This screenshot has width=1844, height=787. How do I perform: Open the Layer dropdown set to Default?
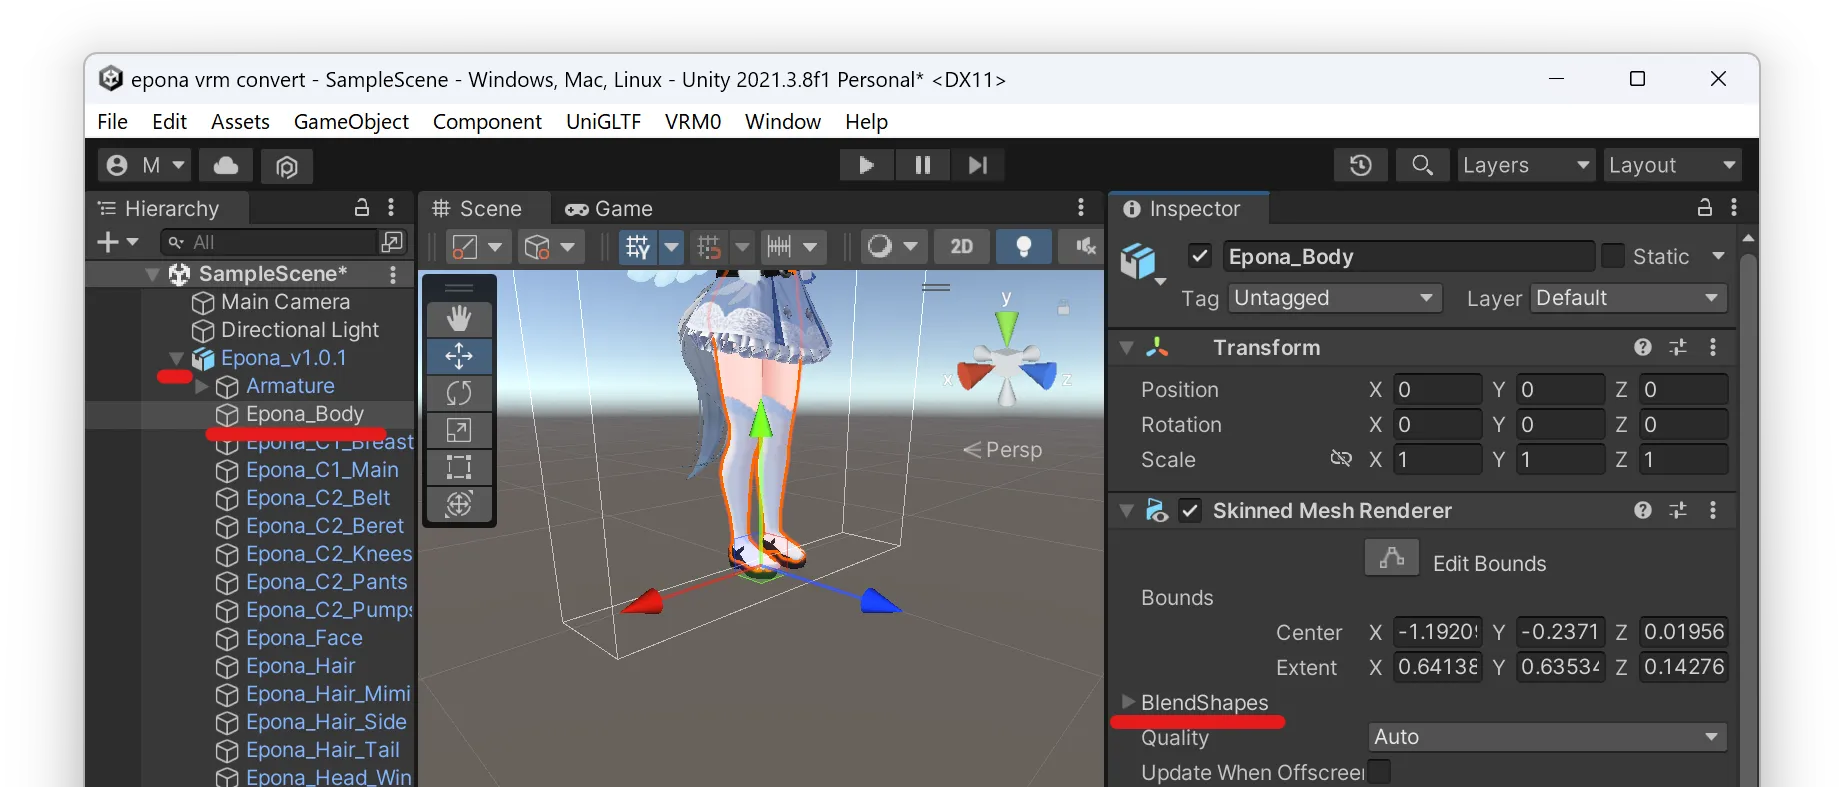[1628, 298]
